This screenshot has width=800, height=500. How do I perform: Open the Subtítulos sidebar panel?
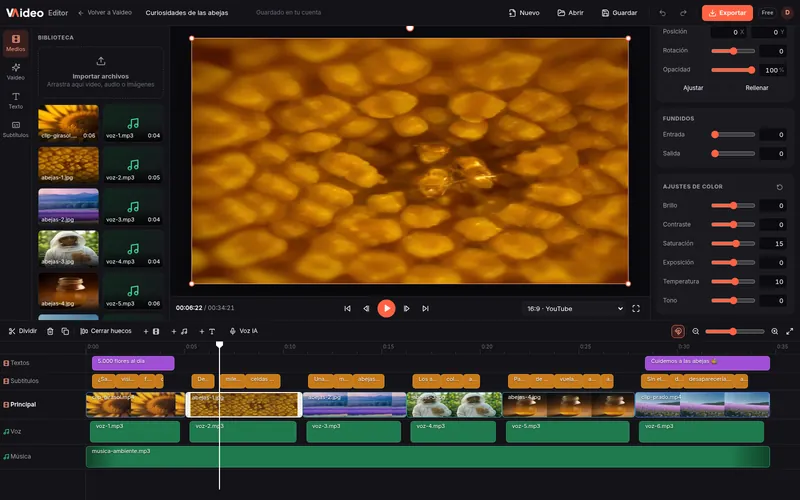[15, 129]
